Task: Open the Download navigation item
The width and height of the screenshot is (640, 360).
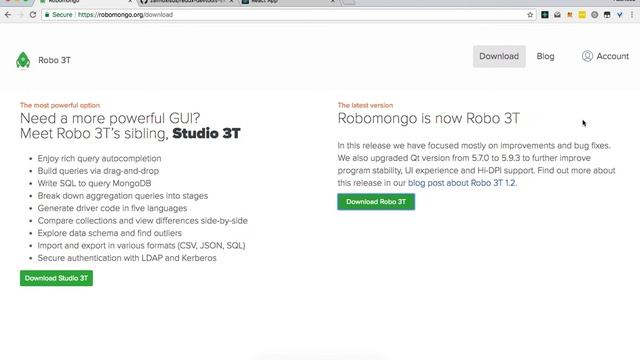Action: (x=499, y=56)
